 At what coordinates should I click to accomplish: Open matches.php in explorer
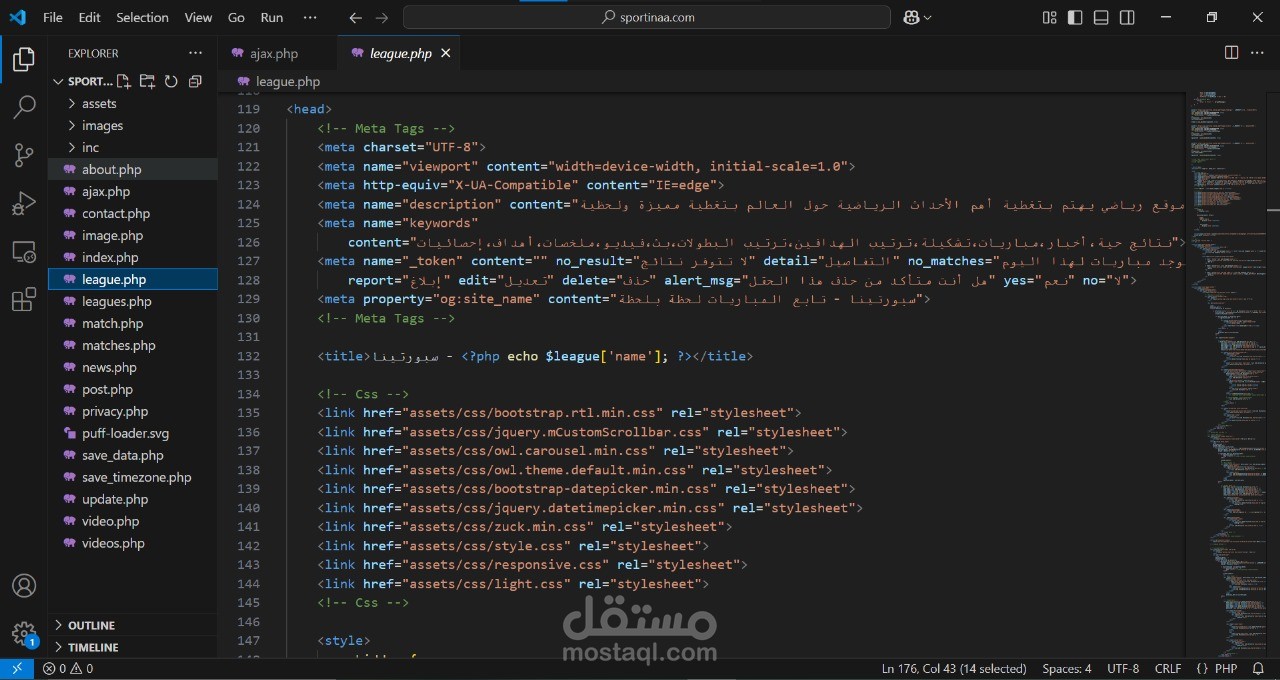click(133, 345)
